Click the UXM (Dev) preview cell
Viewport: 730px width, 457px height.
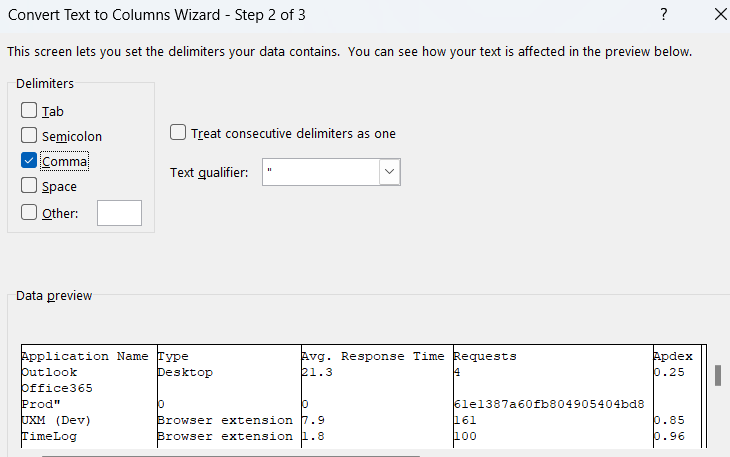point(56,420)
